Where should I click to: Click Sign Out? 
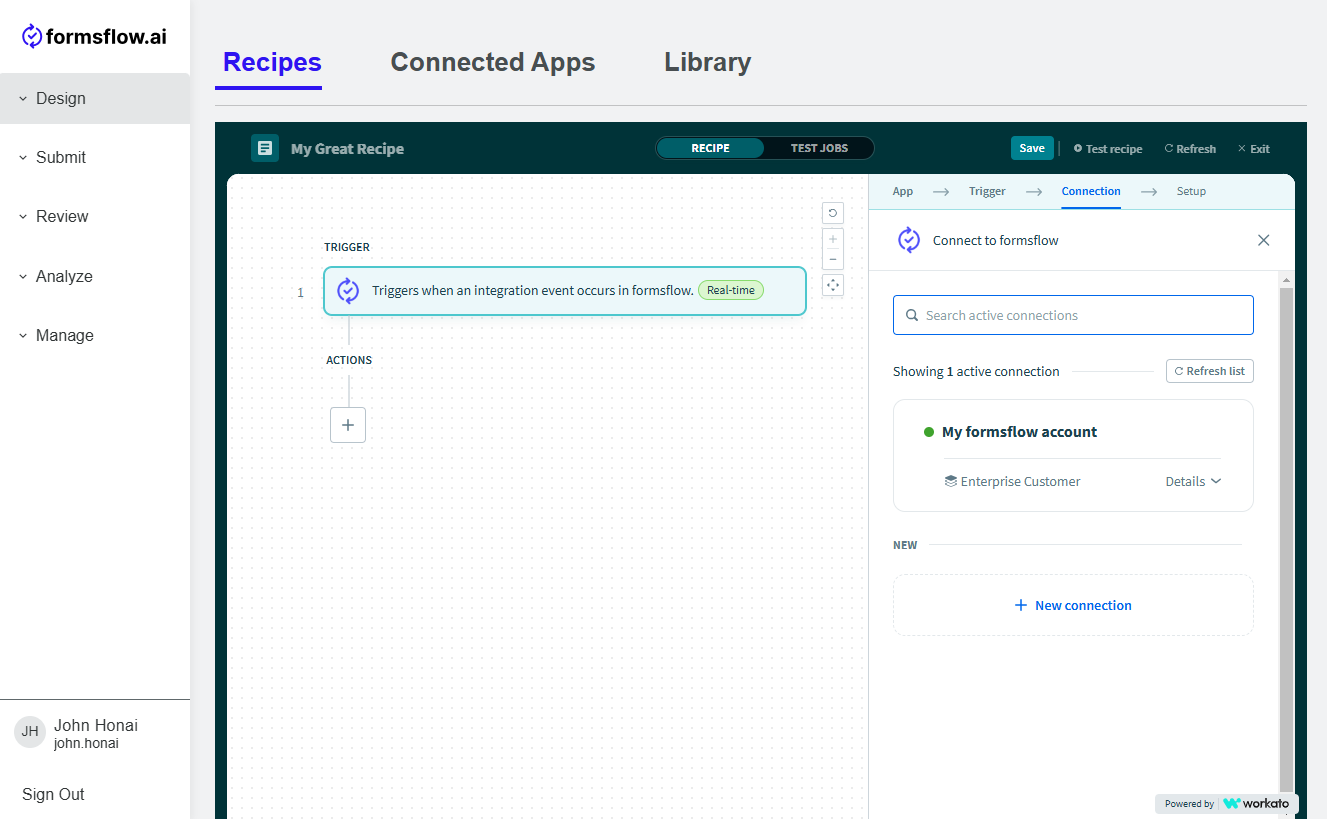tap(53, 794)
